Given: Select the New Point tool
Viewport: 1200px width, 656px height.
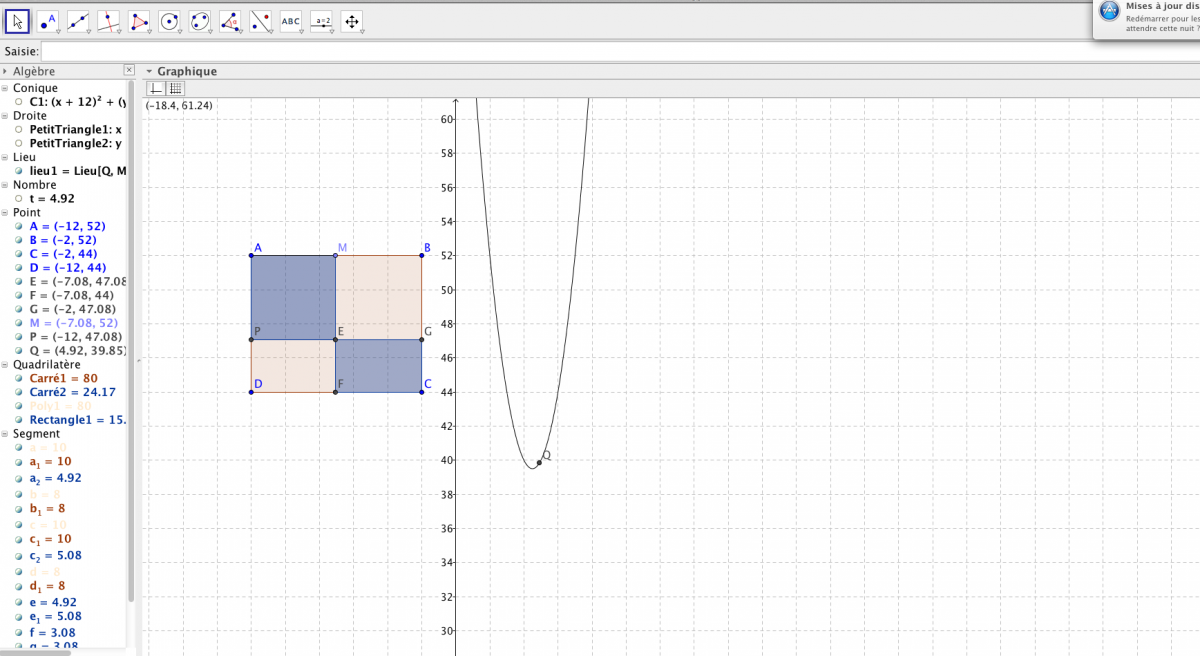Looking at the screenshot, I should tap(47, 20).
